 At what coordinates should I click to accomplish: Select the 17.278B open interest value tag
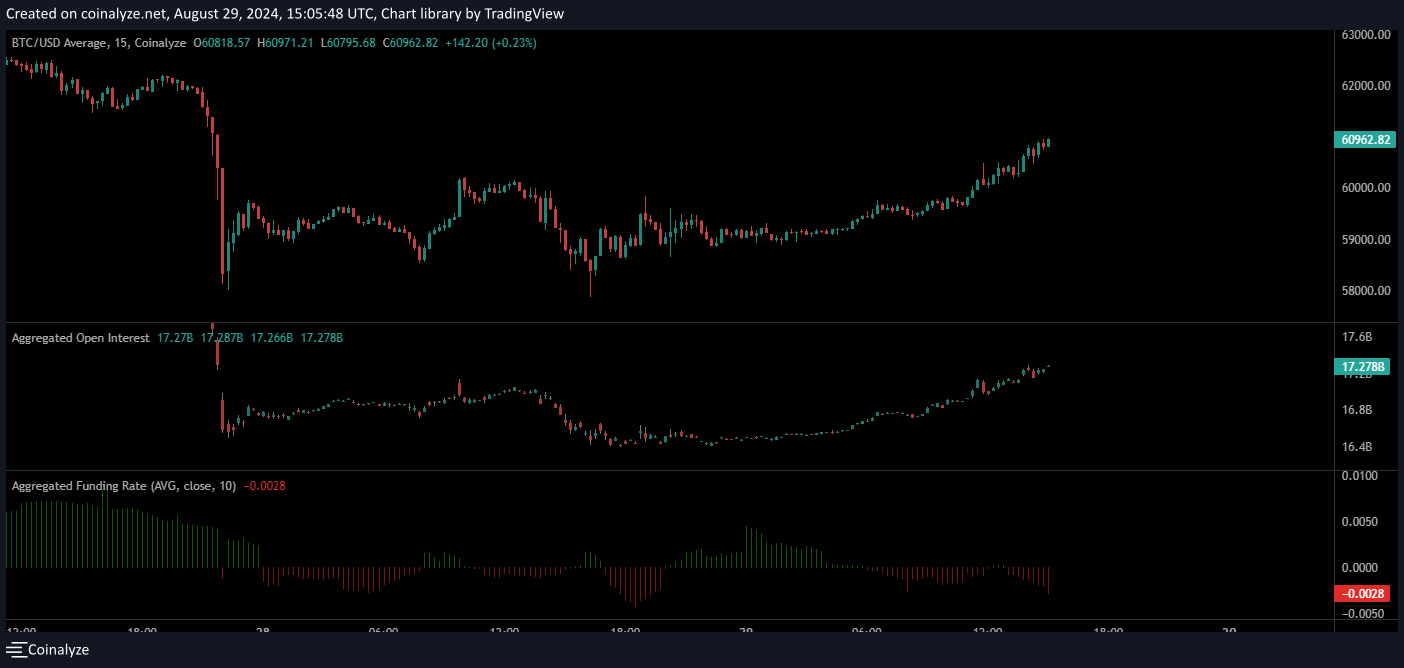coord(1364,367)
